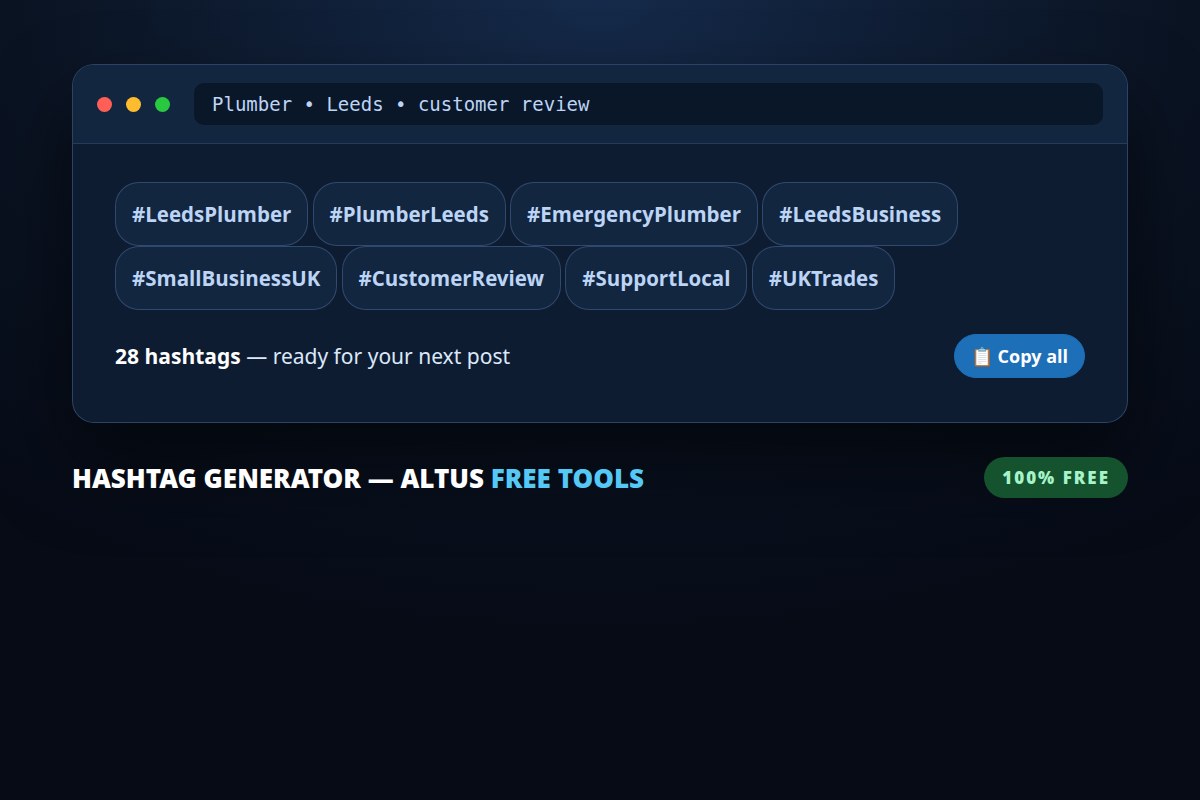Click the yellow window dot
Viewport: 1200px width, 800px height.
click(x=133, y=104)
